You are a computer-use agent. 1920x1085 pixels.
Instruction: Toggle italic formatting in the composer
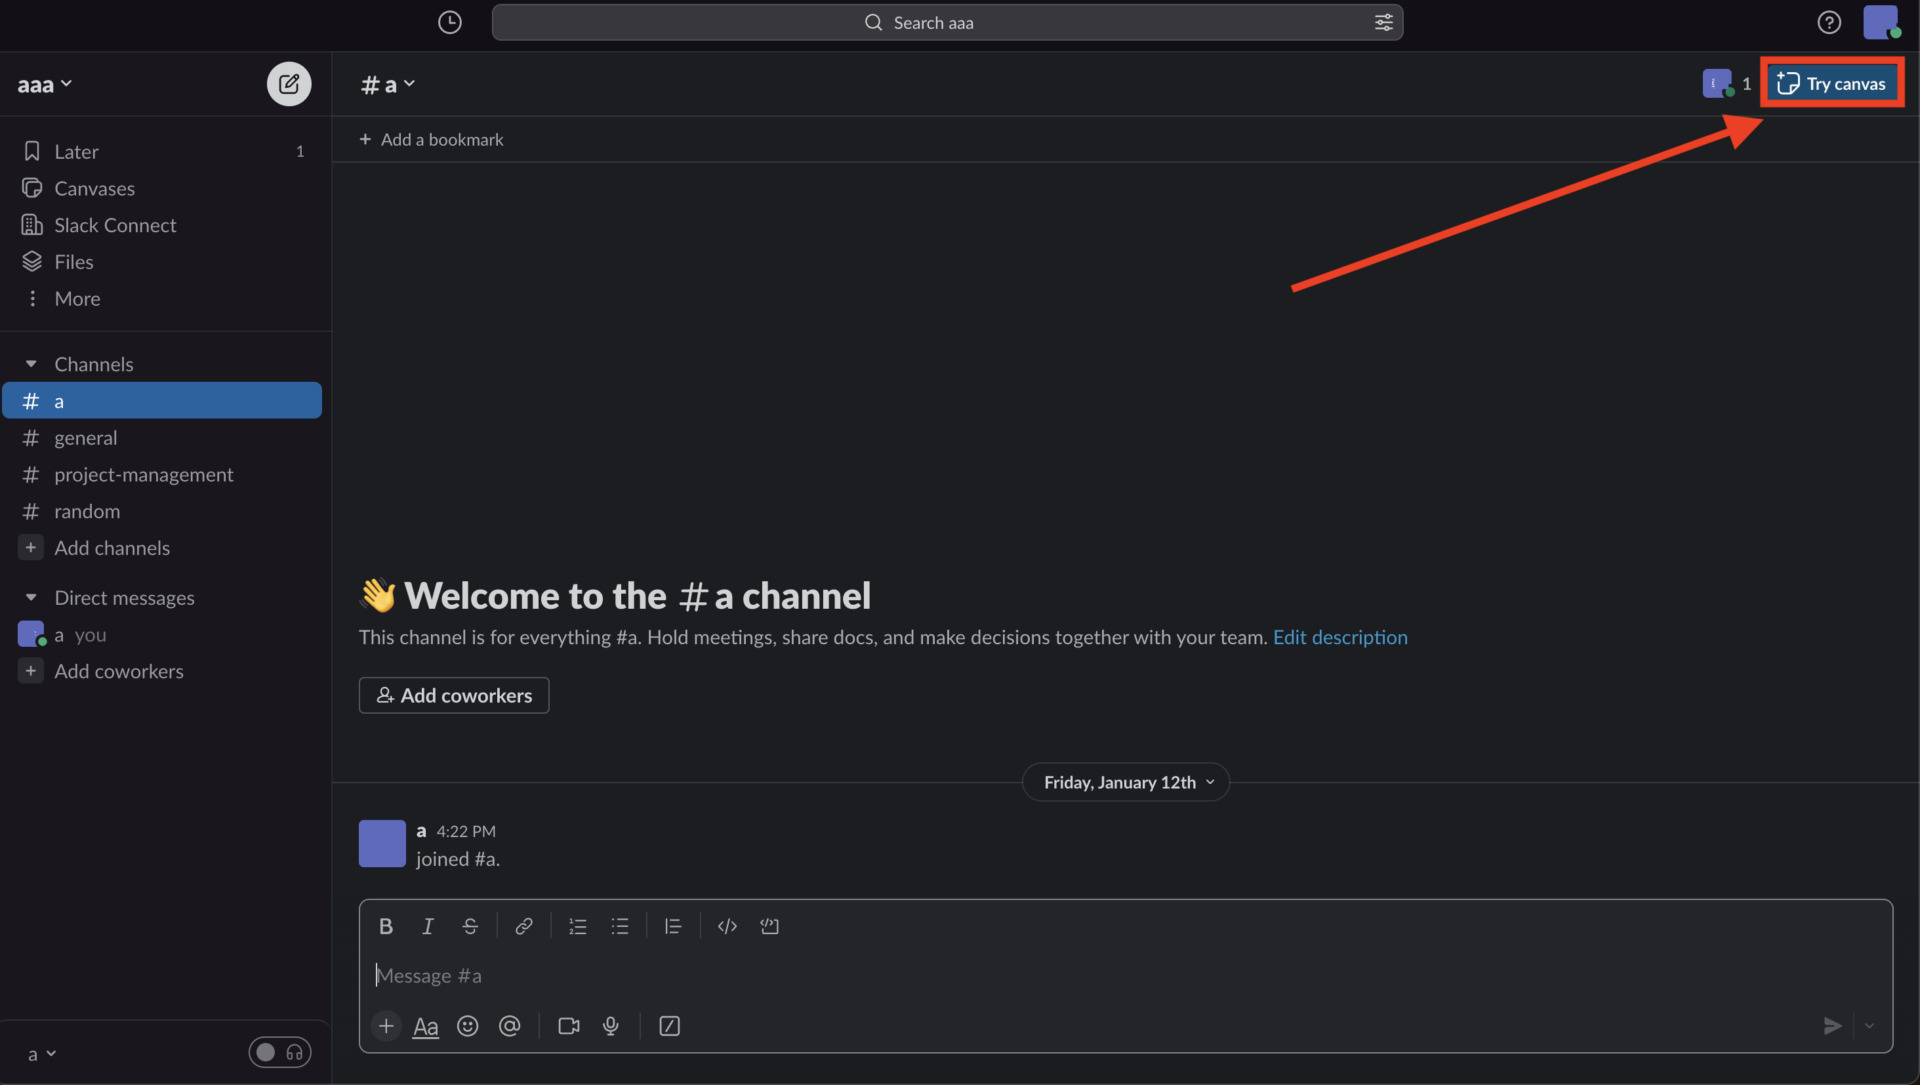427,926
